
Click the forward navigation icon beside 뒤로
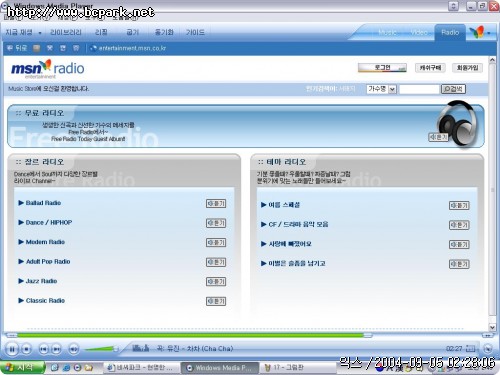coord(37,48)
